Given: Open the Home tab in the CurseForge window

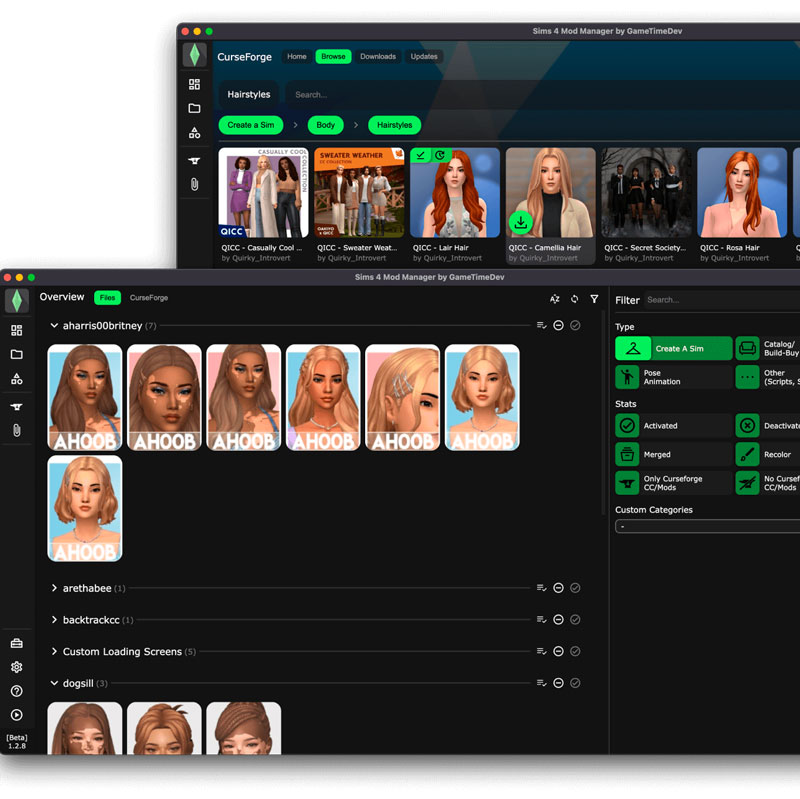Looking at the screenshot, I should pos(296,57).
